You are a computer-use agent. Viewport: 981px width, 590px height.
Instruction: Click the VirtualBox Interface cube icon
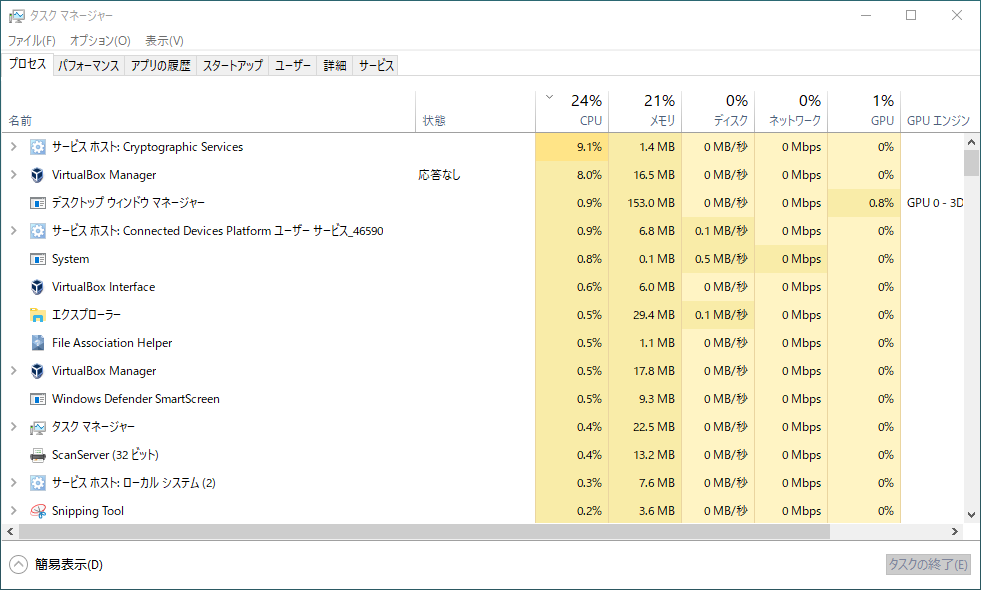[38, 287]
